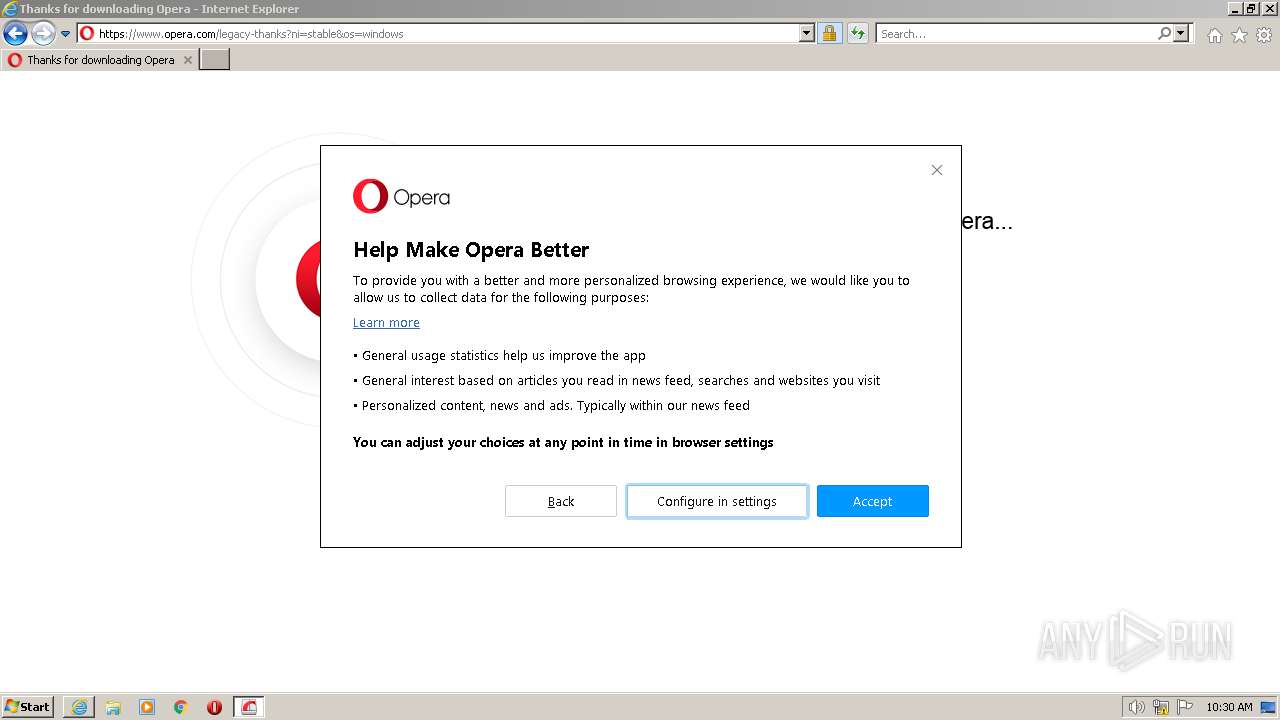Navigate back with the browser Back arrow
This screenshot has width=1280, height=720.
point(15,34)
